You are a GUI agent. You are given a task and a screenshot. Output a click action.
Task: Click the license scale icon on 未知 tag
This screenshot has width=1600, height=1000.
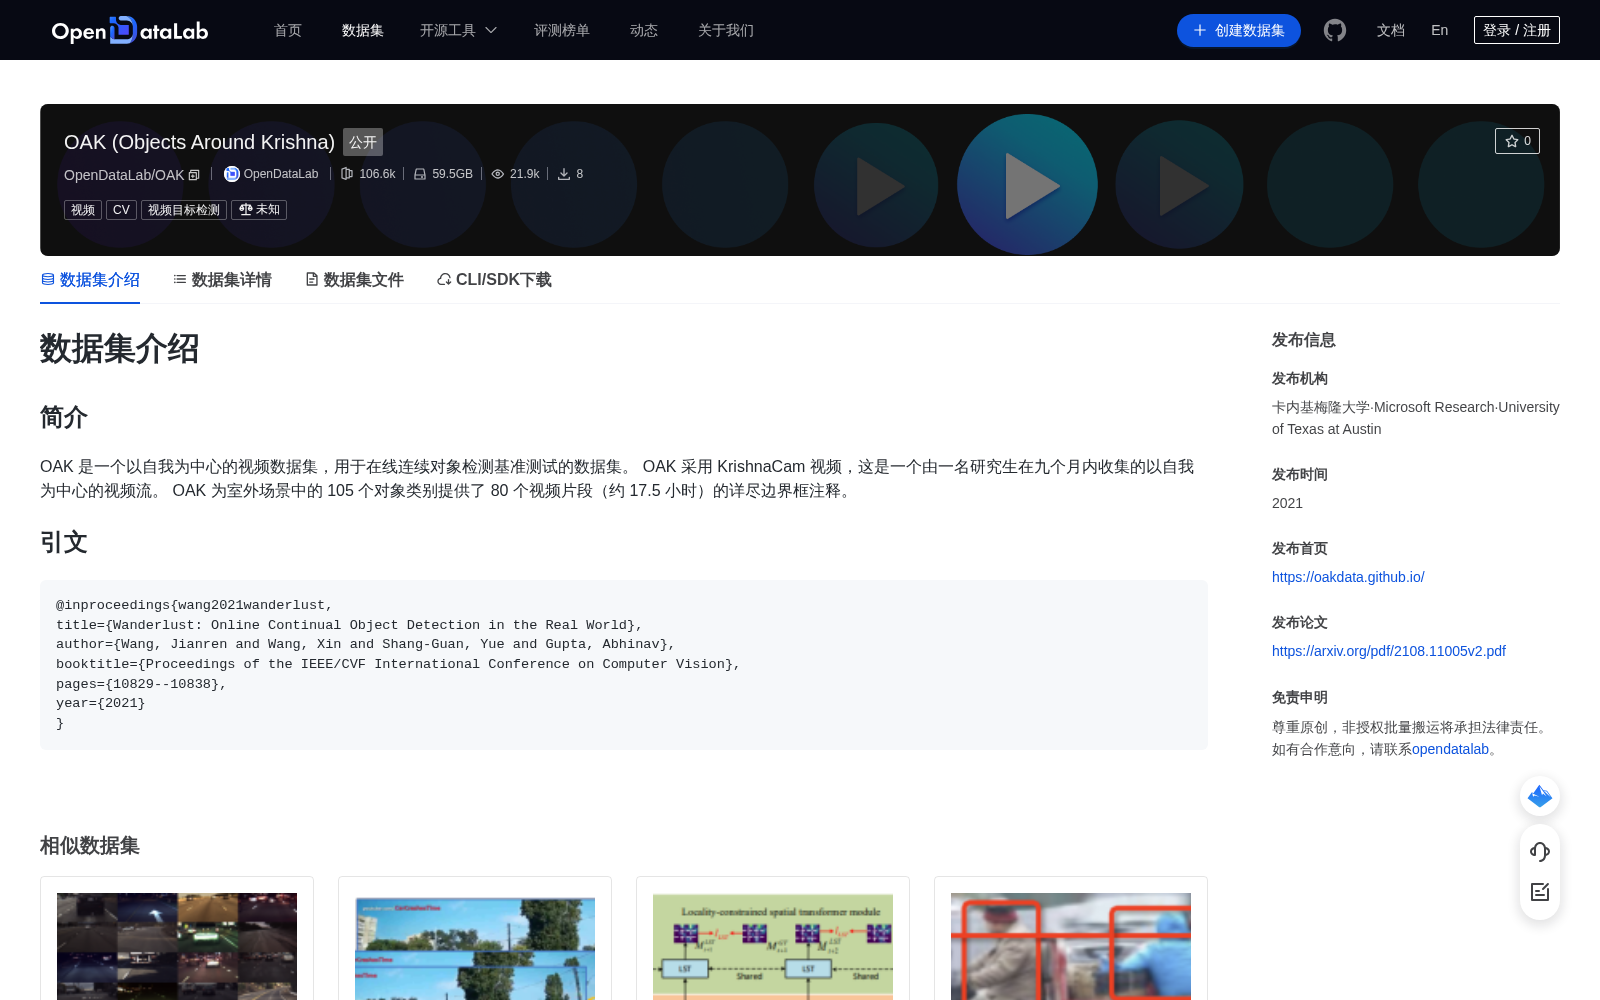tap(246, 210)
